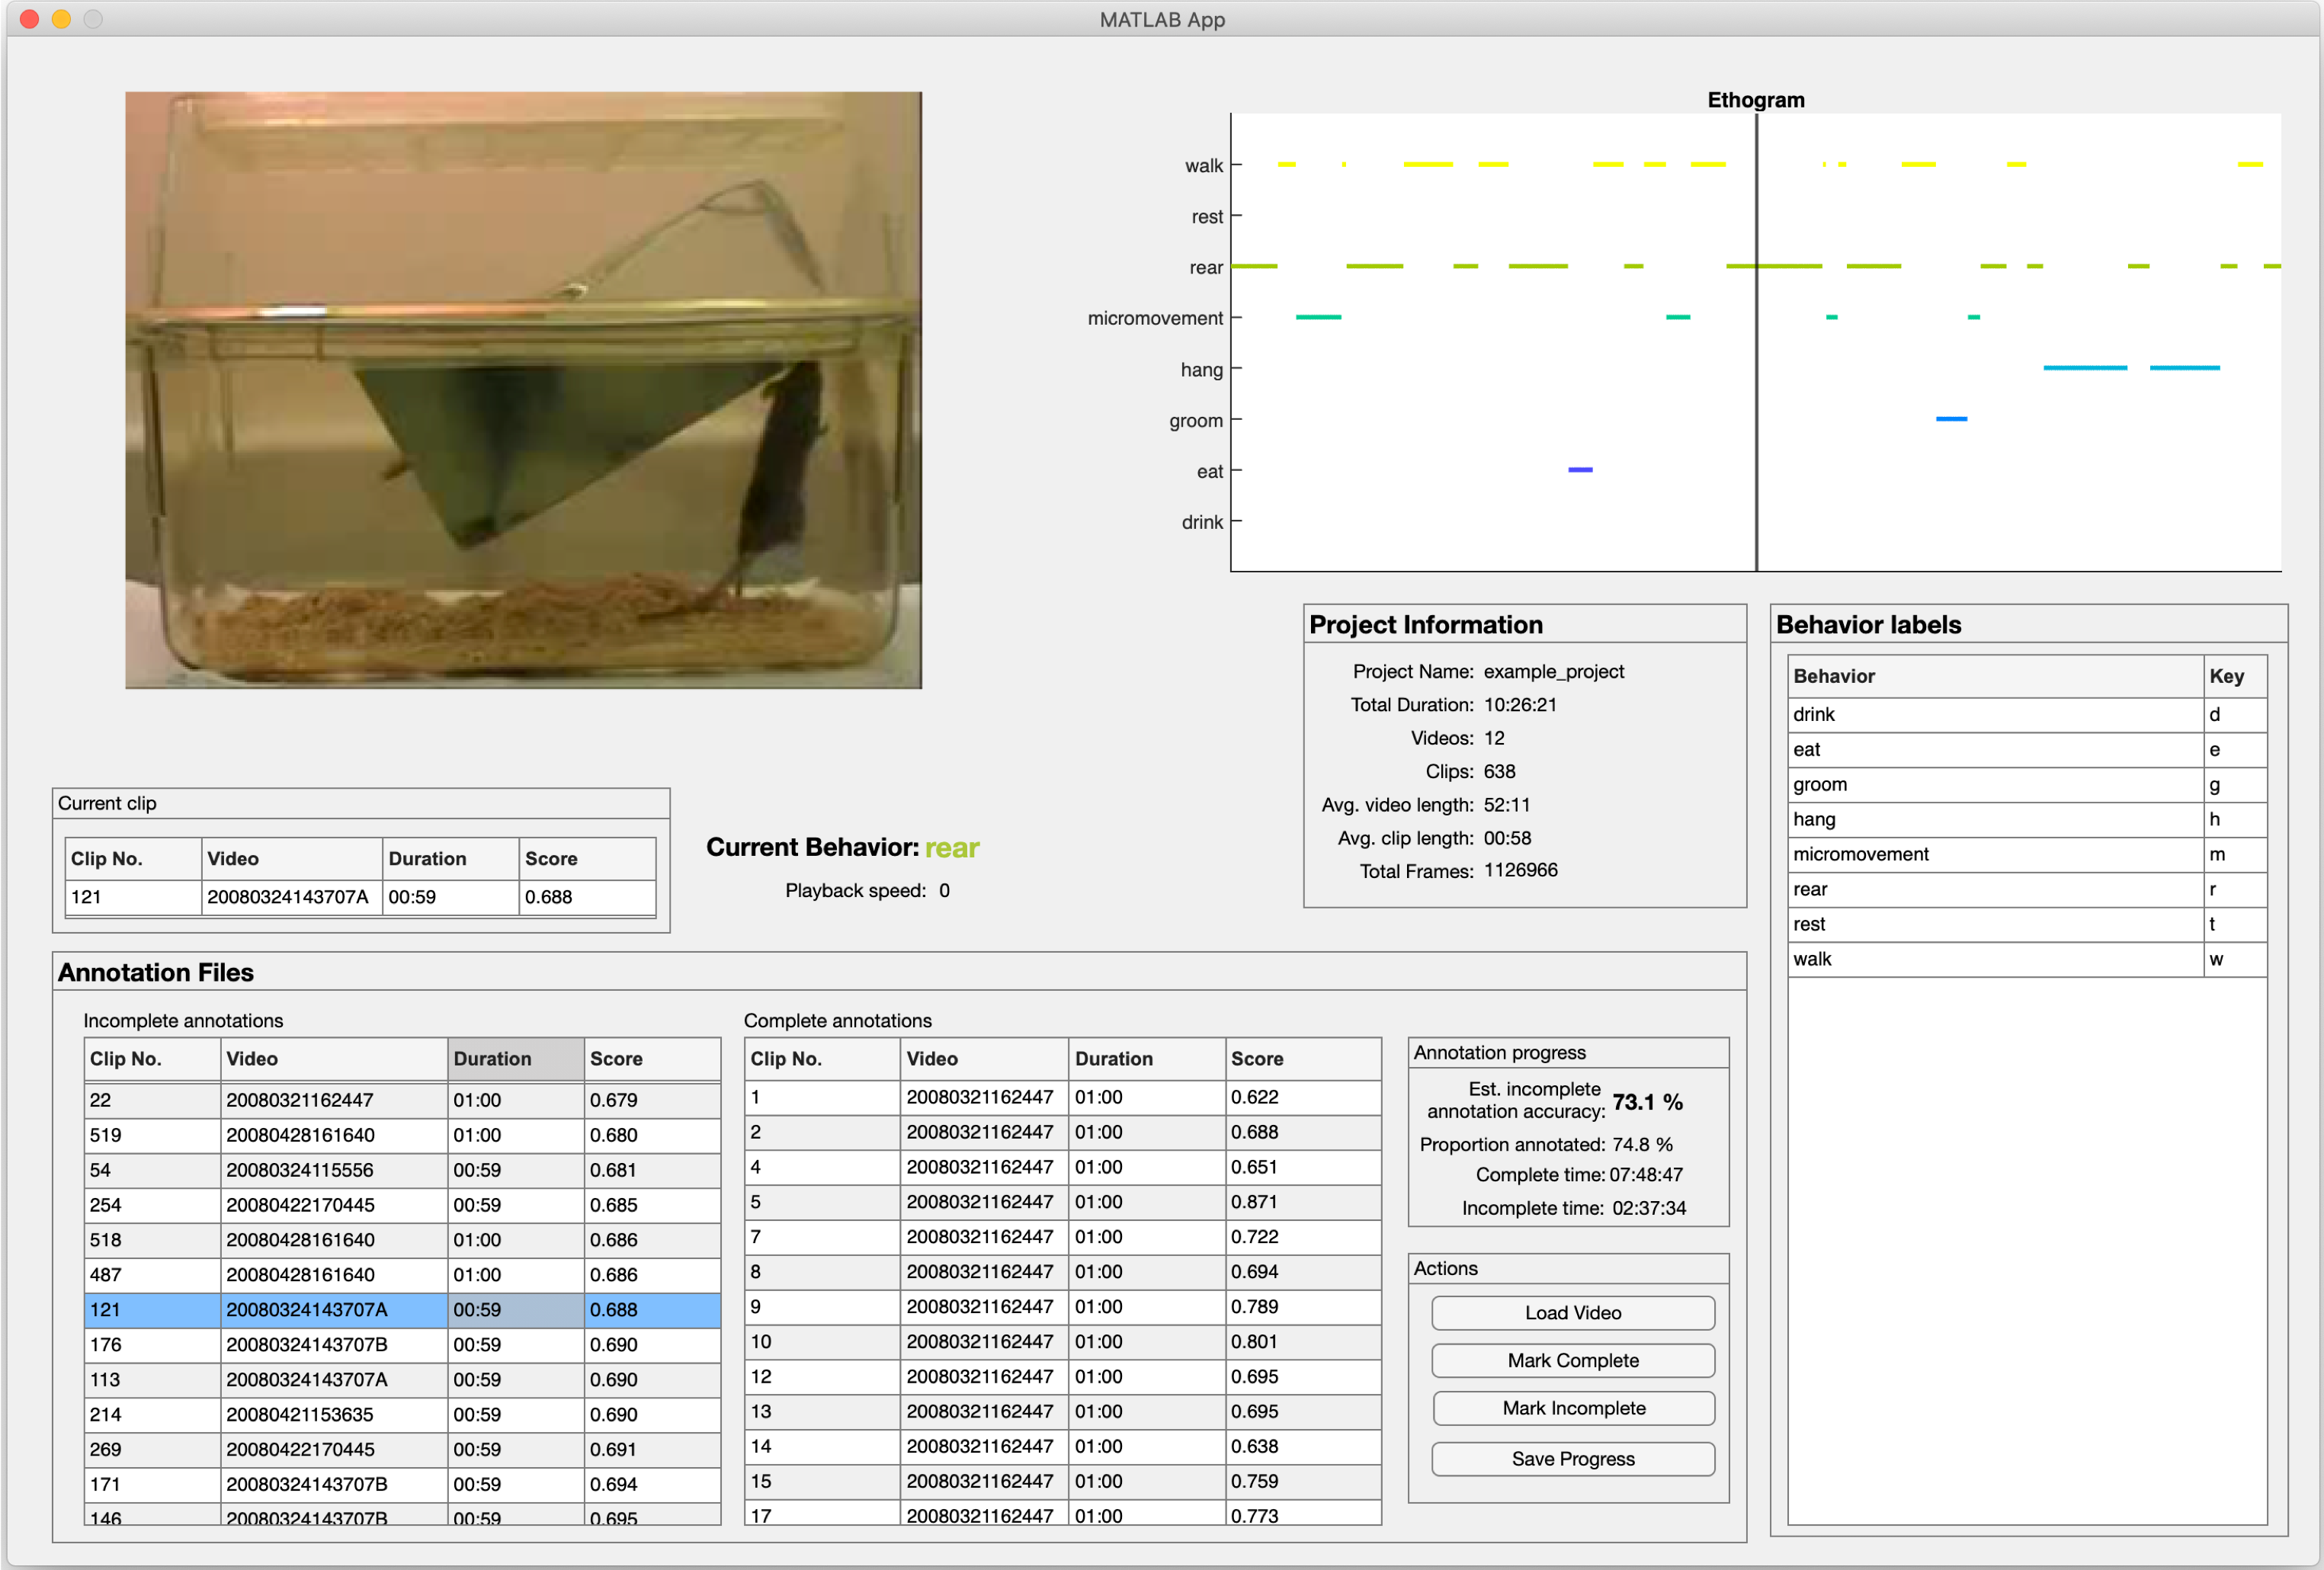This screenshot has height=1570, width=2324.
Task: Click the mouse video frame preview
Action: coord(523,390)
